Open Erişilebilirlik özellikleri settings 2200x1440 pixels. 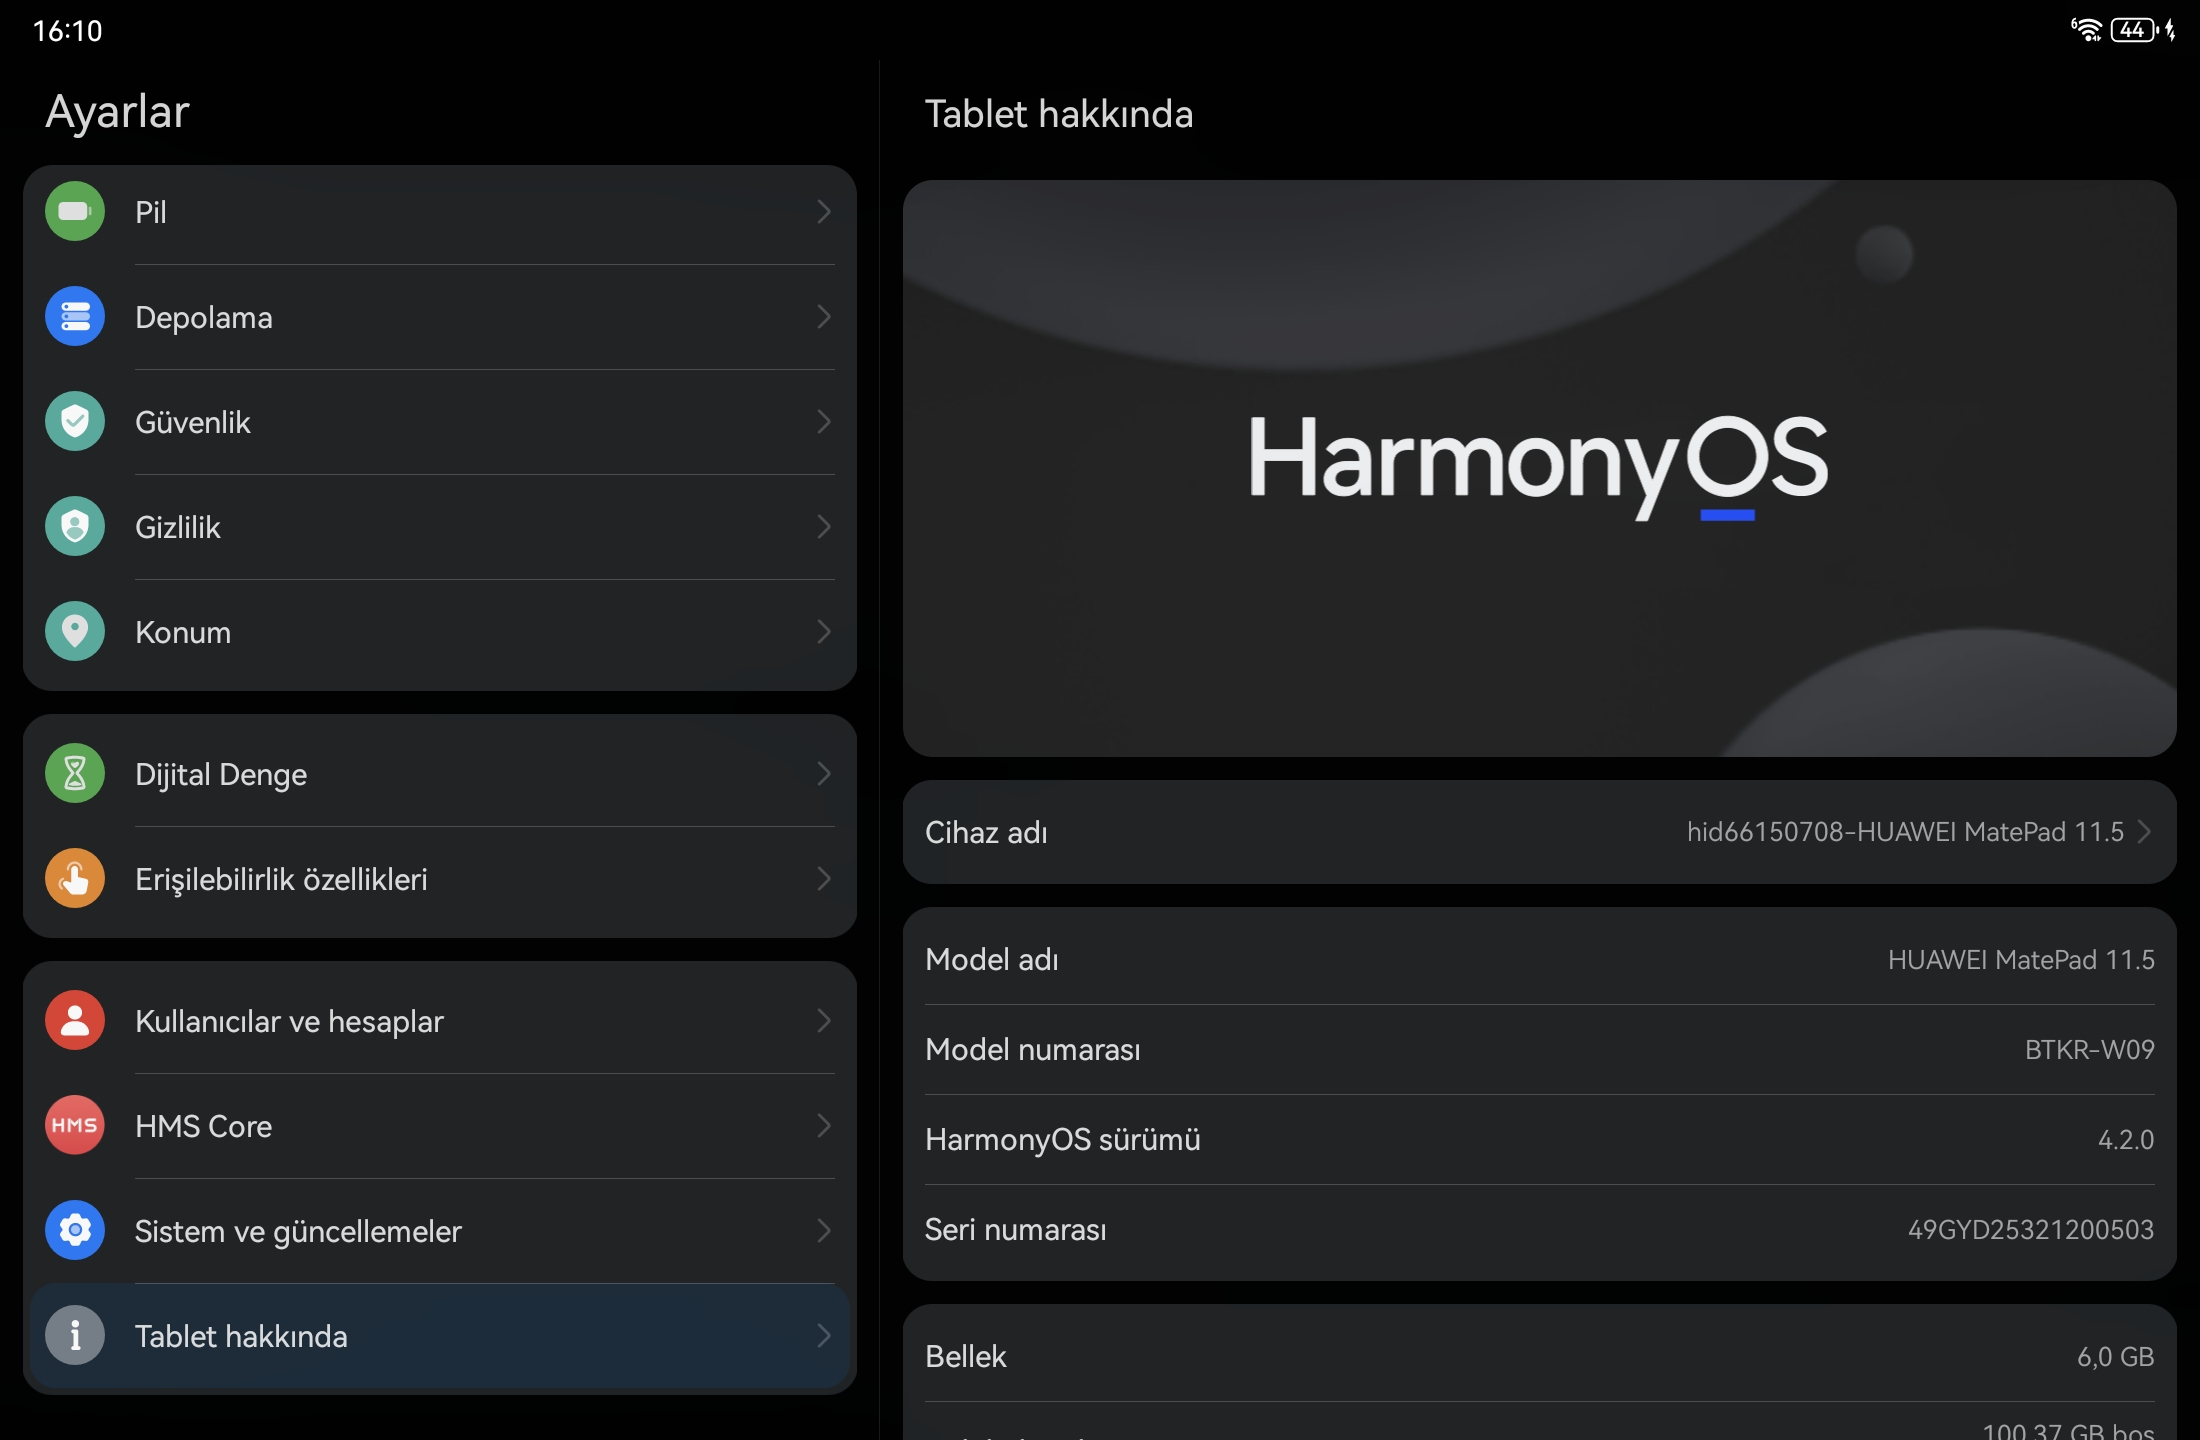(x=440, y=878)
